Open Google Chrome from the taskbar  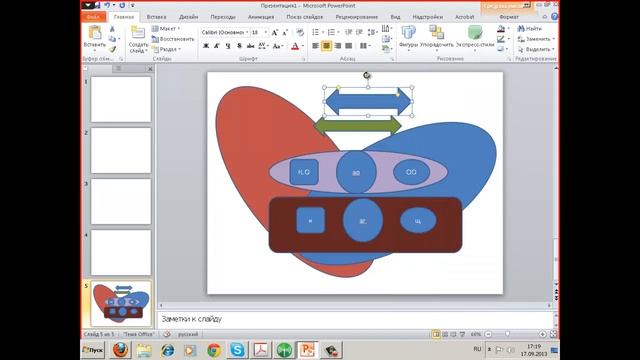click(x=214, y=350)
